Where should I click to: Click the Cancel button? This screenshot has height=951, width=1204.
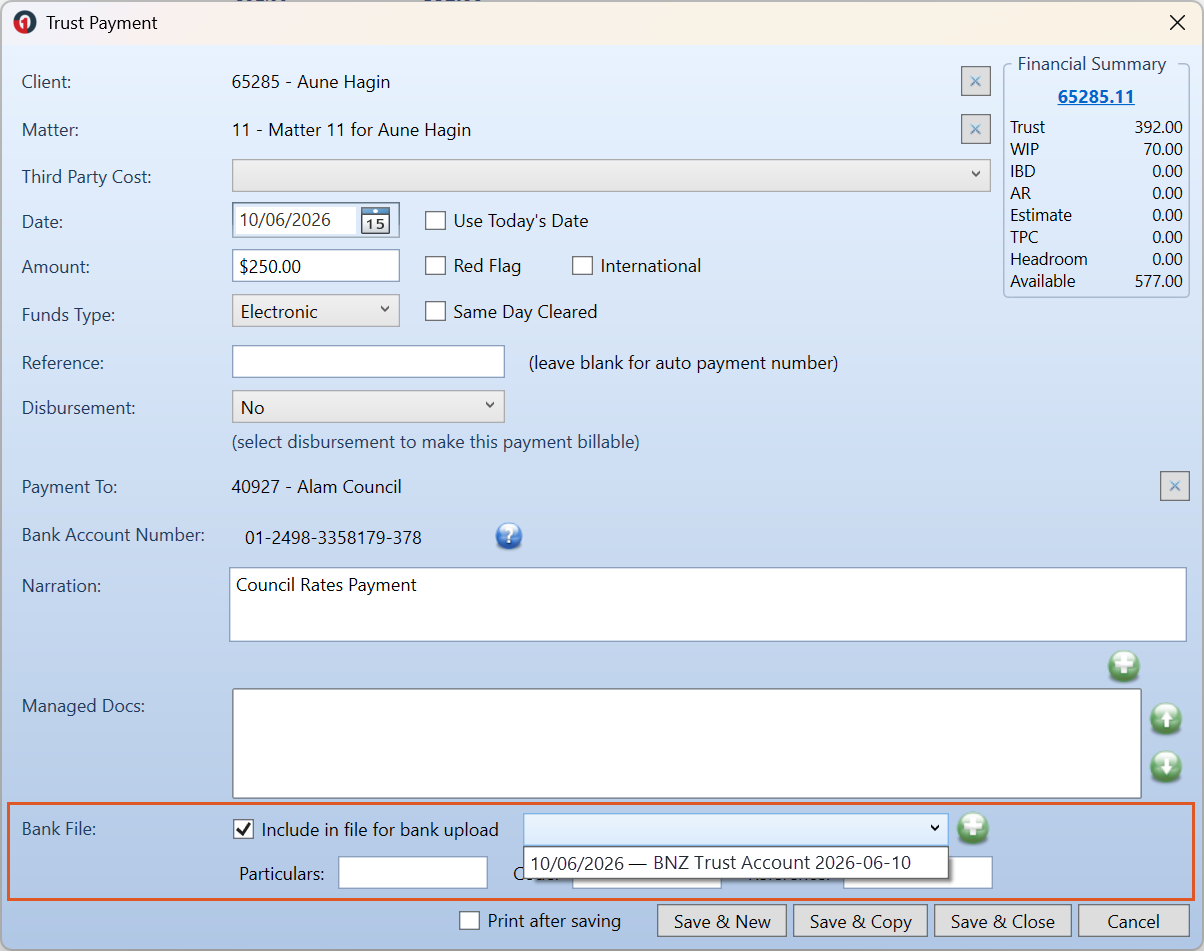tap(1134, 921)
